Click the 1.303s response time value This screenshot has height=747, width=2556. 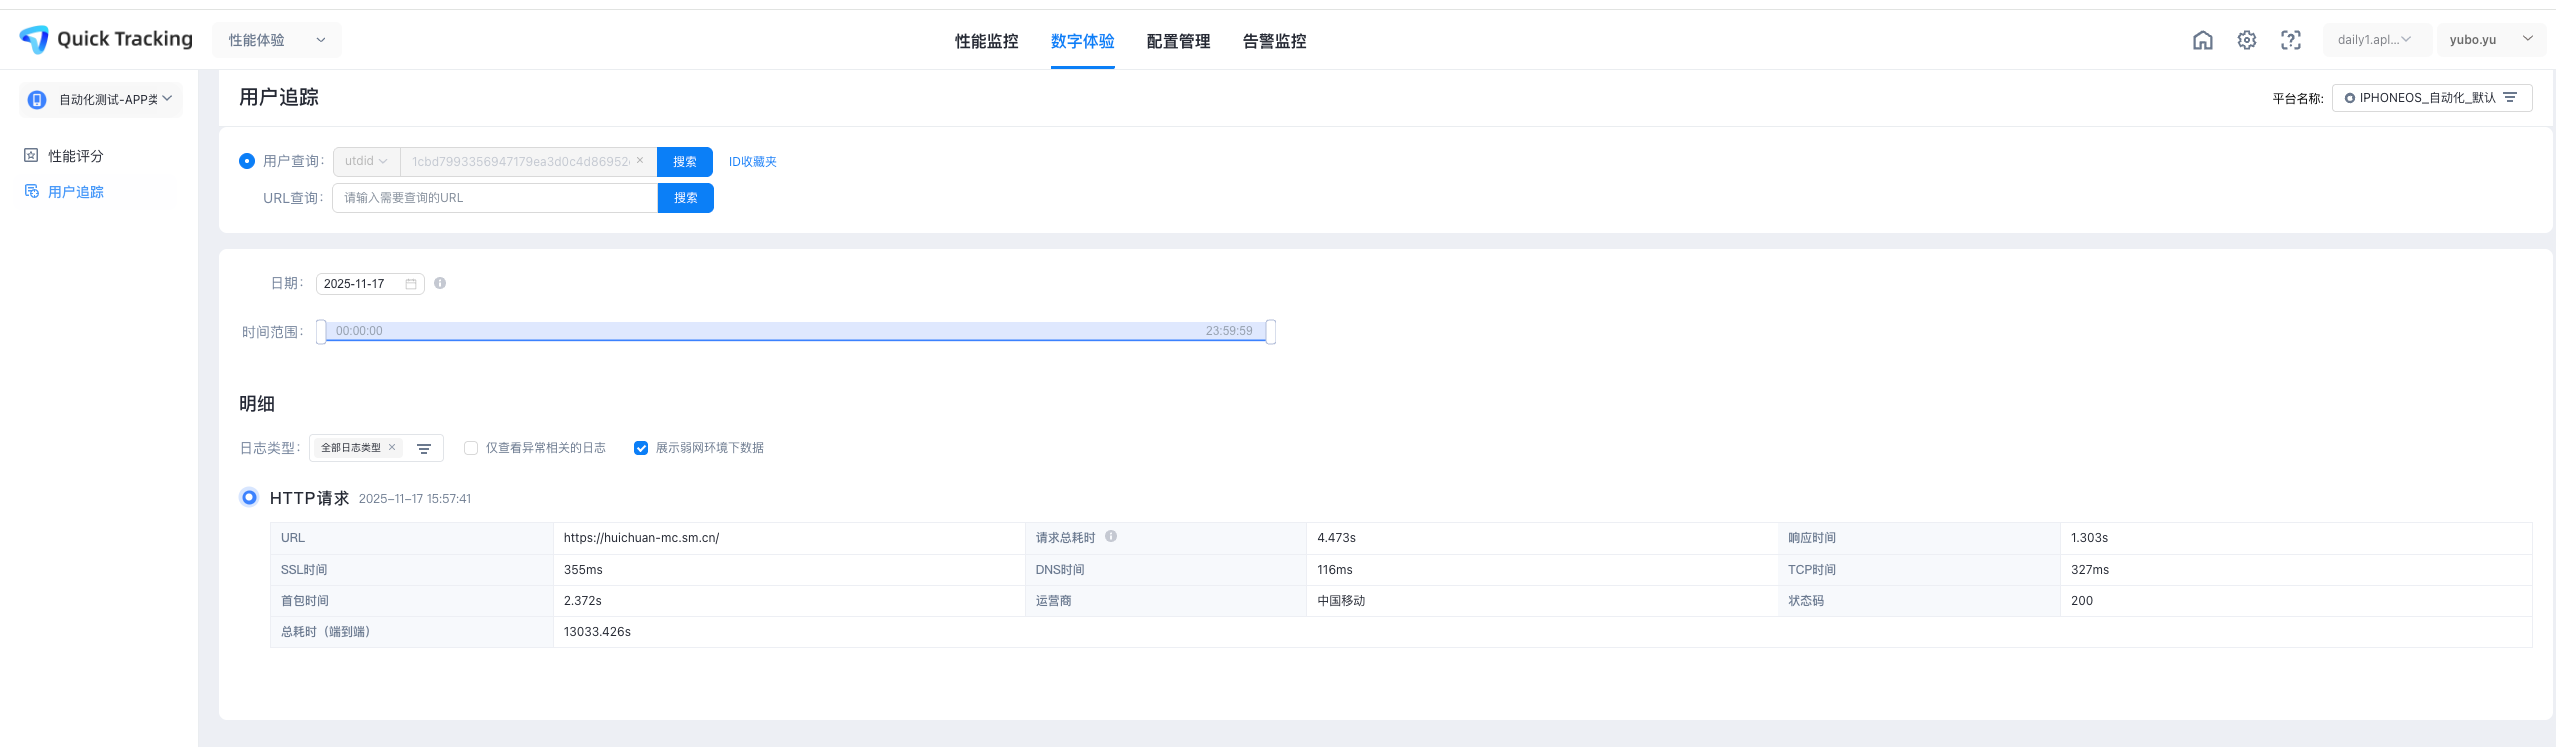[2089, 538]
